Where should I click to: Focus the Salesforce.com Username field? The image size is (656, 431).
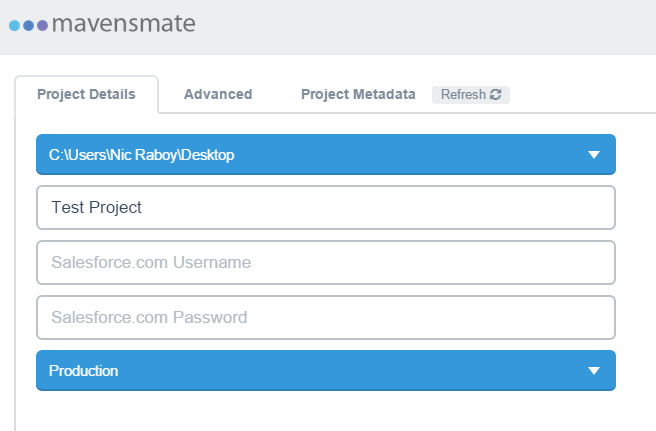[x=326, y=262]
